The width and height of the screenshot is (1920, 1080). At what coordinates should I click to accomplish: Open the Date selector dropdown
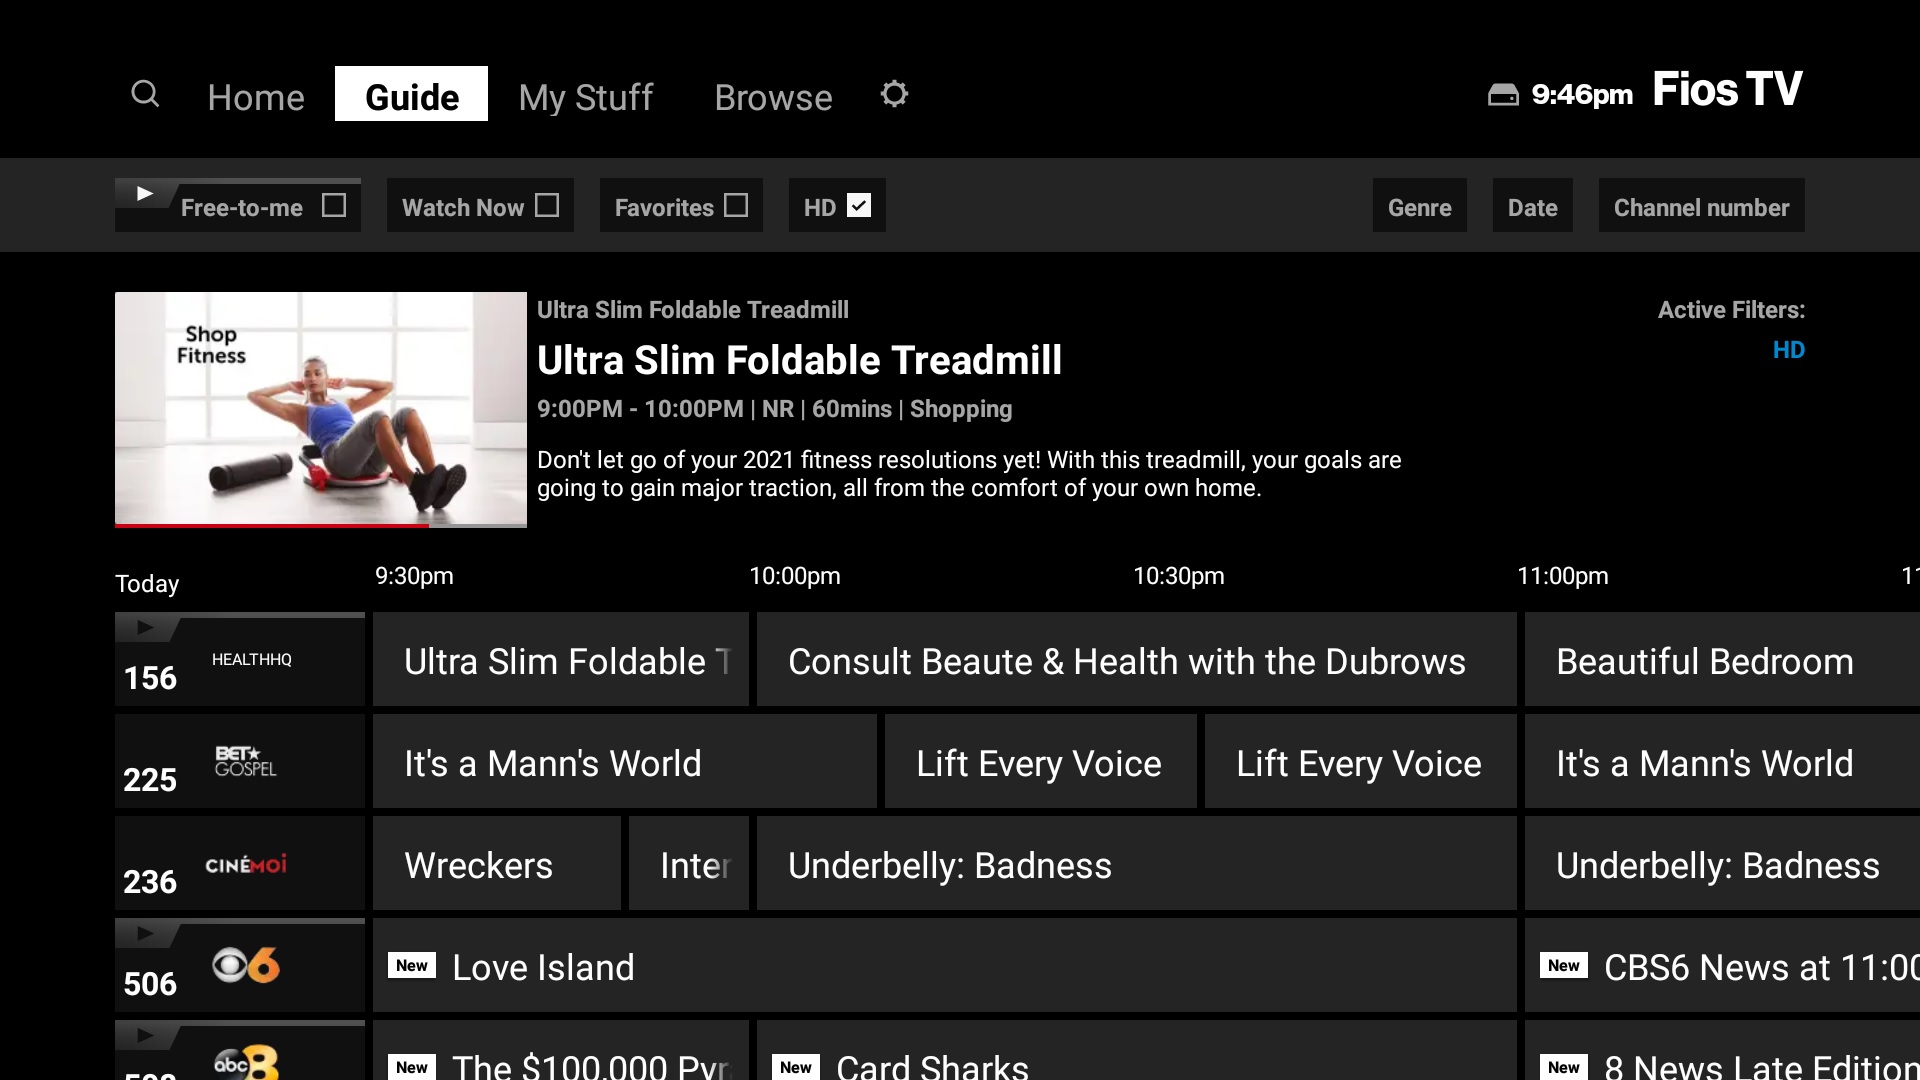[x=1532, y=206]
